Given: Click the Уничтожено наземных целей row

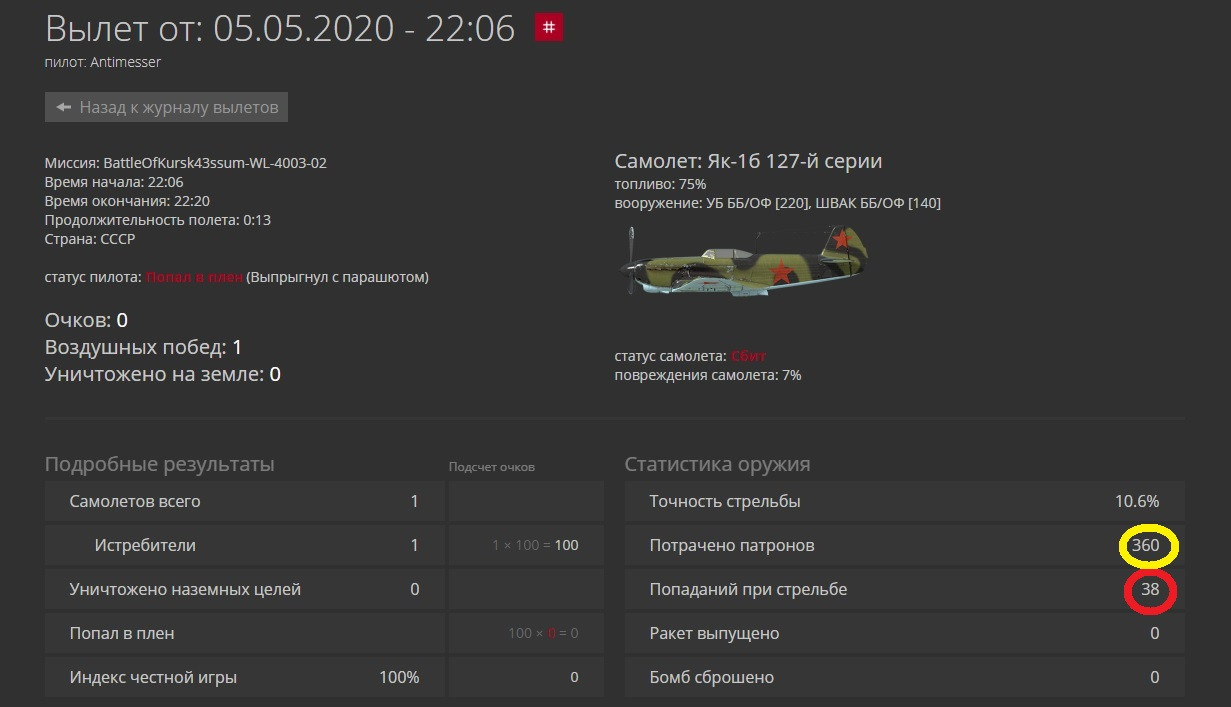Looking at the screenshot, I should [244, 589].
